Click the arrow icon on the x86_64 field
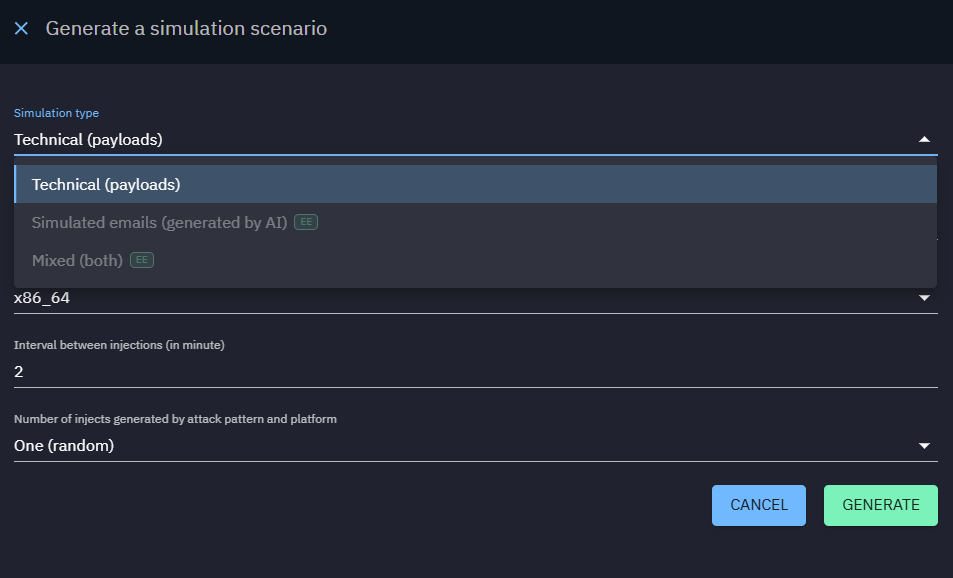 point(924,298)
